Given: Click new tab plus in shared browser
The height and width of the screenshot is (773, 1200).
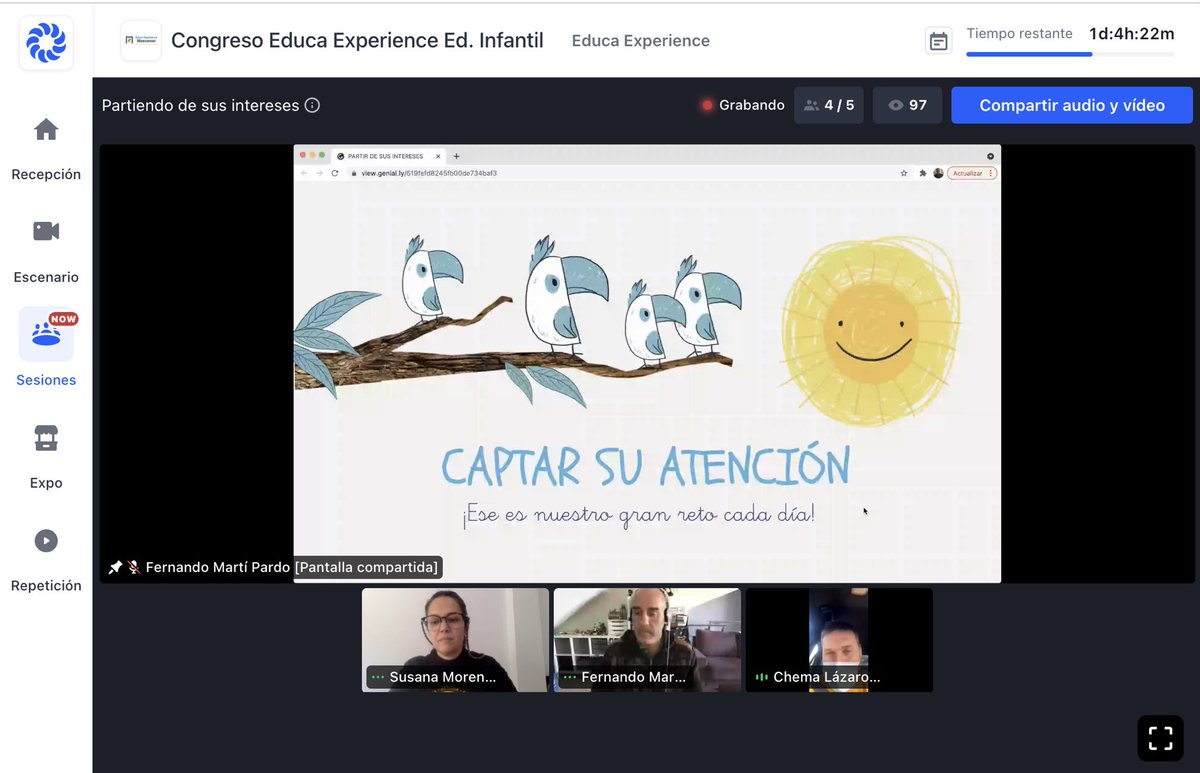Looking at the screenshot, I should click(457, 156).
